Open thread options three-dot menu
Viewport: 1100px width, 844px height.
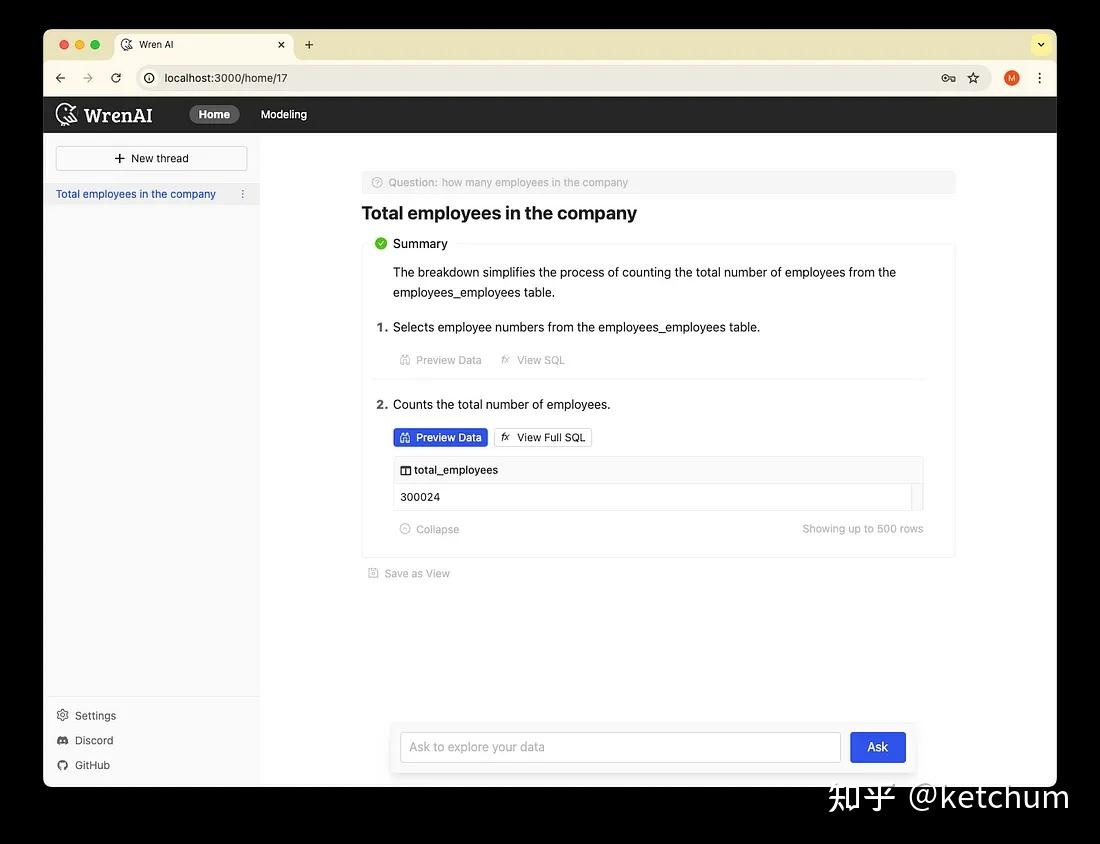pos(242,194)
